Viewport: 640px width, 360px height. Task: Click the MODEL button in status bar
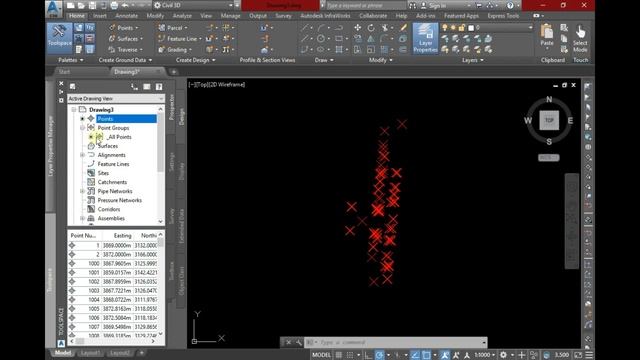pyautogui.click(x=321, y=355)
